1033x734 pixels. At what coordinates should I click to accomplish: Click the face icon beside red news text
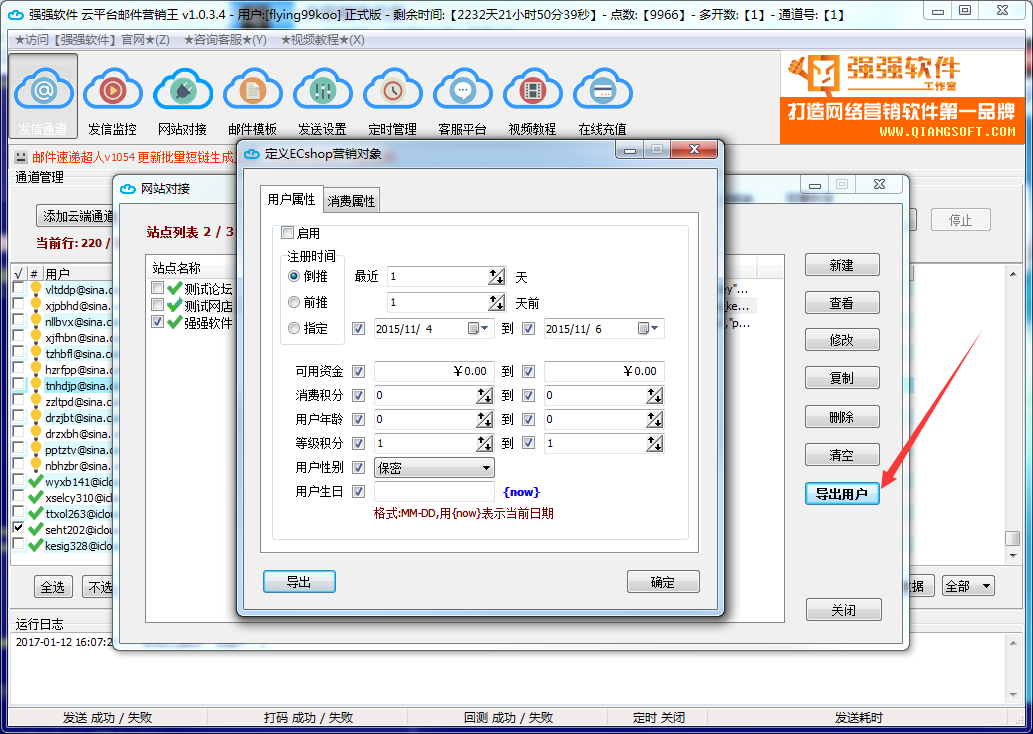click(x=21, y=157)
